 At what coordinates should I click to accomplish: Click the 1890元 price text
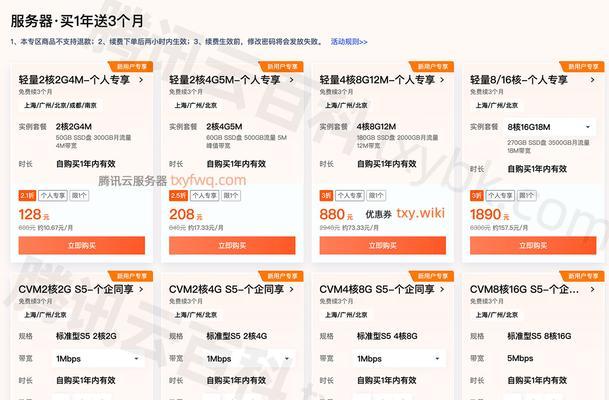[x=489, y=214]
